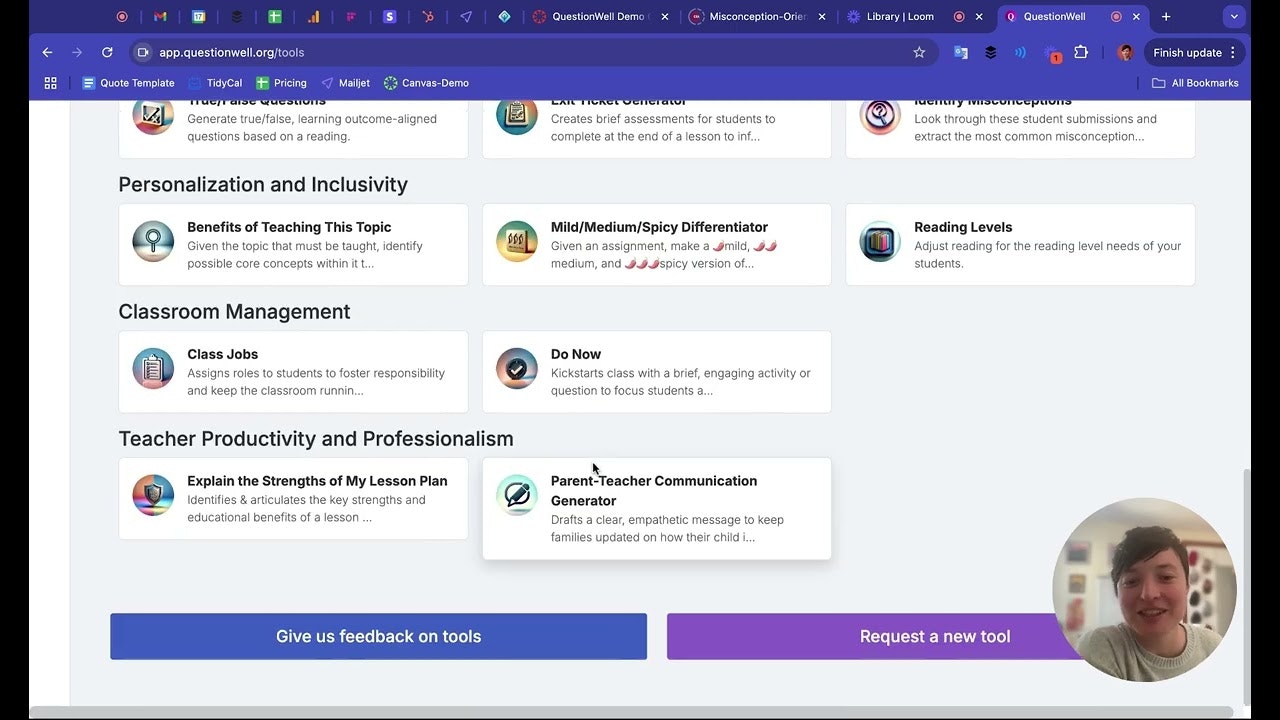This screenshot has width=1280, height=720.
Task: Open the Mild/Medium/Spicy Differentiator title
Action: 659,227
